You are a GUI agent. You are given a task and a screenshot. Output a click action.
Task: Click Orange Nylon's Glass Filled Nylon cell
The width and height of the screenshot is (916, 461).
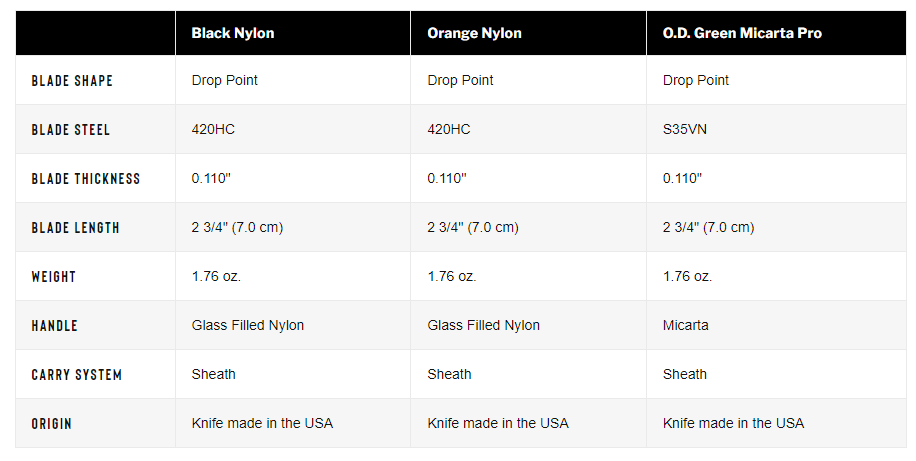tap(484, 325)
